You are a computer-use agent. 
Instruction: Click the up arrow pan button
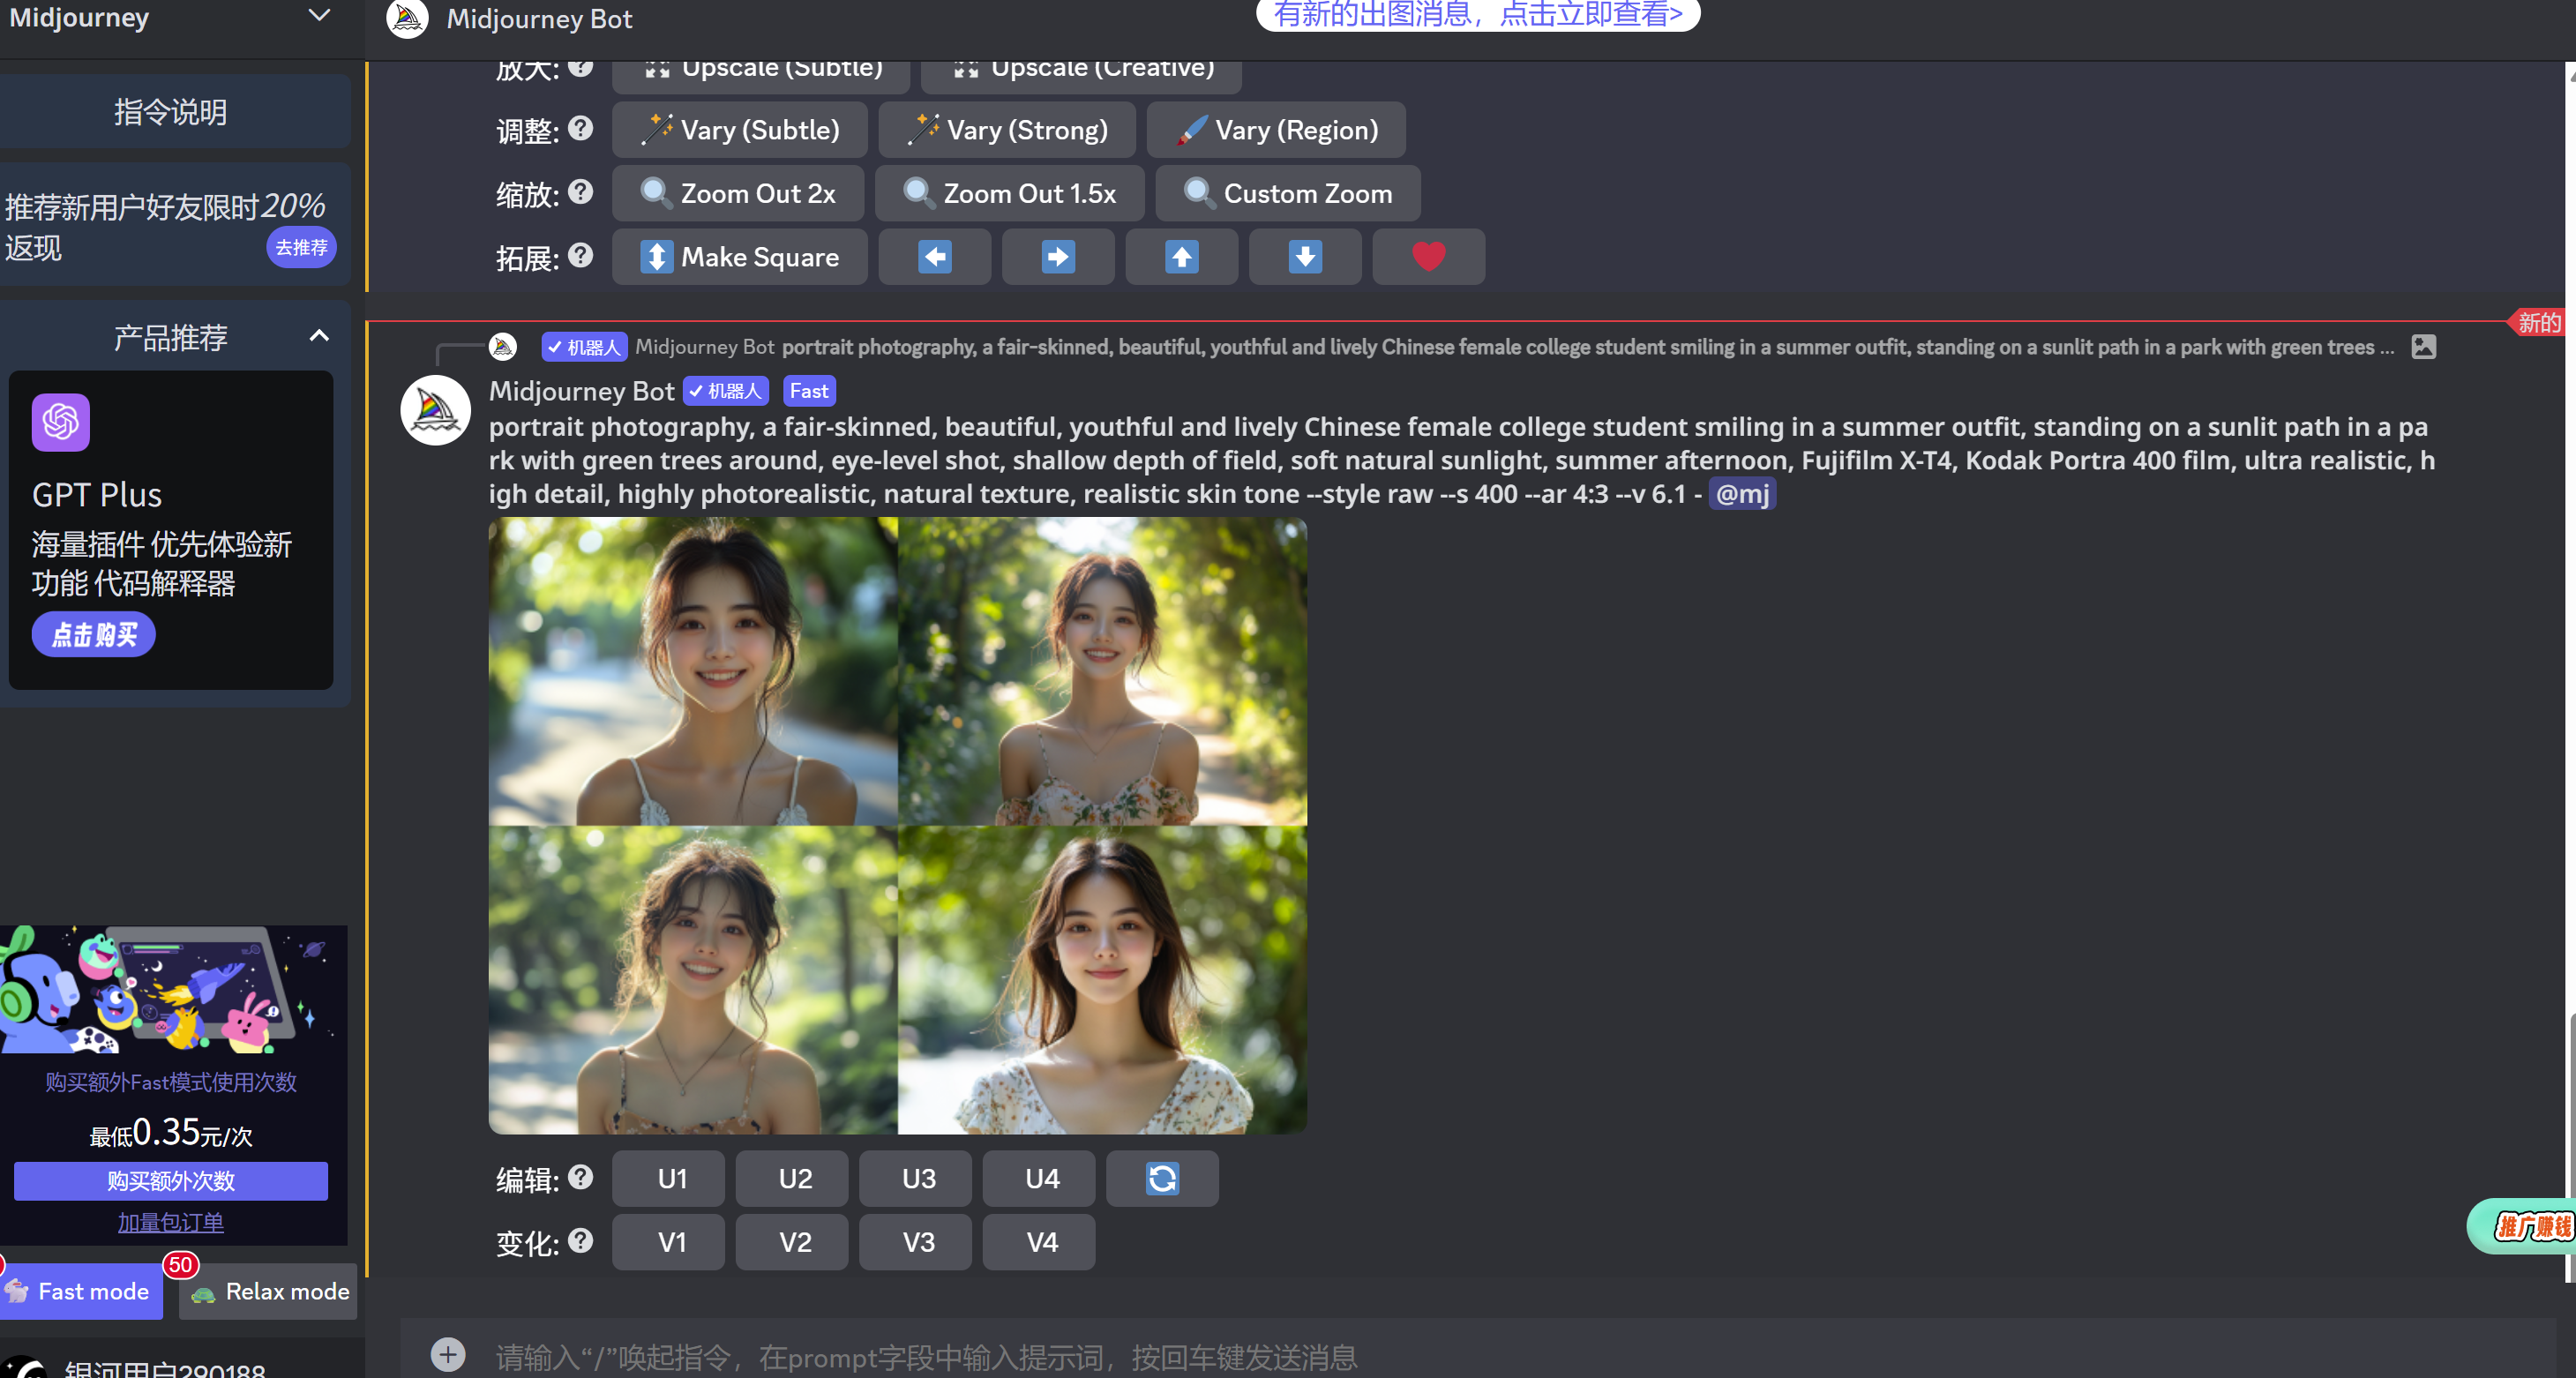[x=1181, y=257]
